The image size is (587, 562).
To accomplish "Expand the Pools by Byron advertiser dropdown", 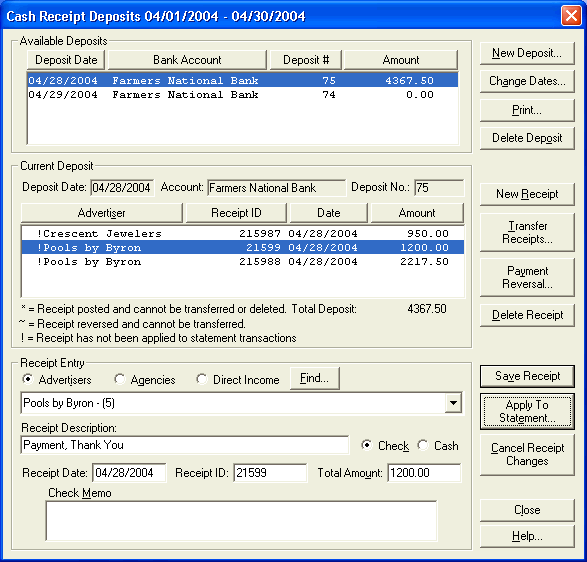I will 453,403.
